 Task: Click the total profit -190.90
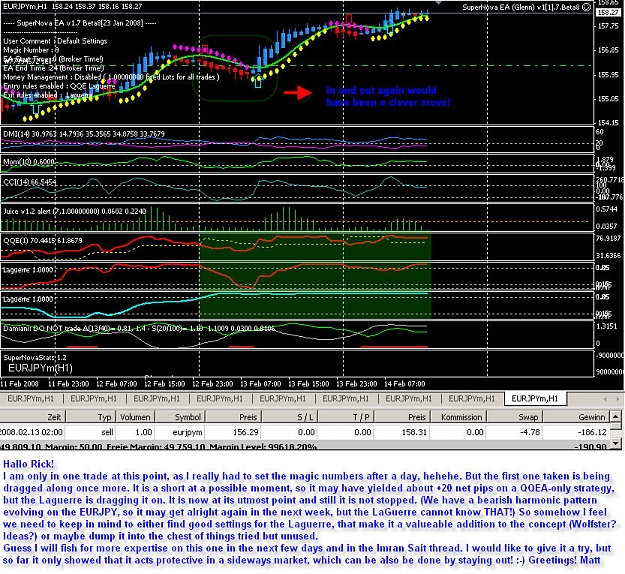pyautogui.click(x=591, y=446)
